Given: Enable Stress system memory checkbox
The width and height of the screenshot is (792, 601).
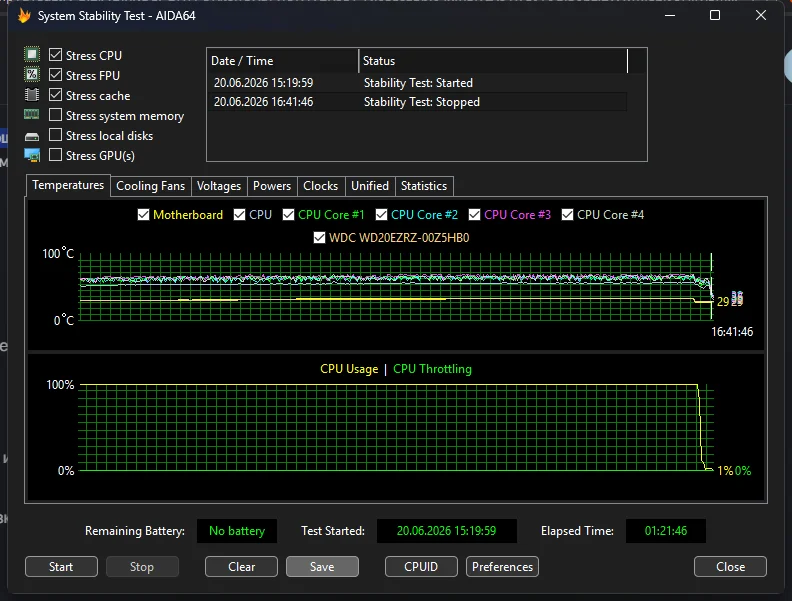Looking at the screenshot, I should 56,115.
